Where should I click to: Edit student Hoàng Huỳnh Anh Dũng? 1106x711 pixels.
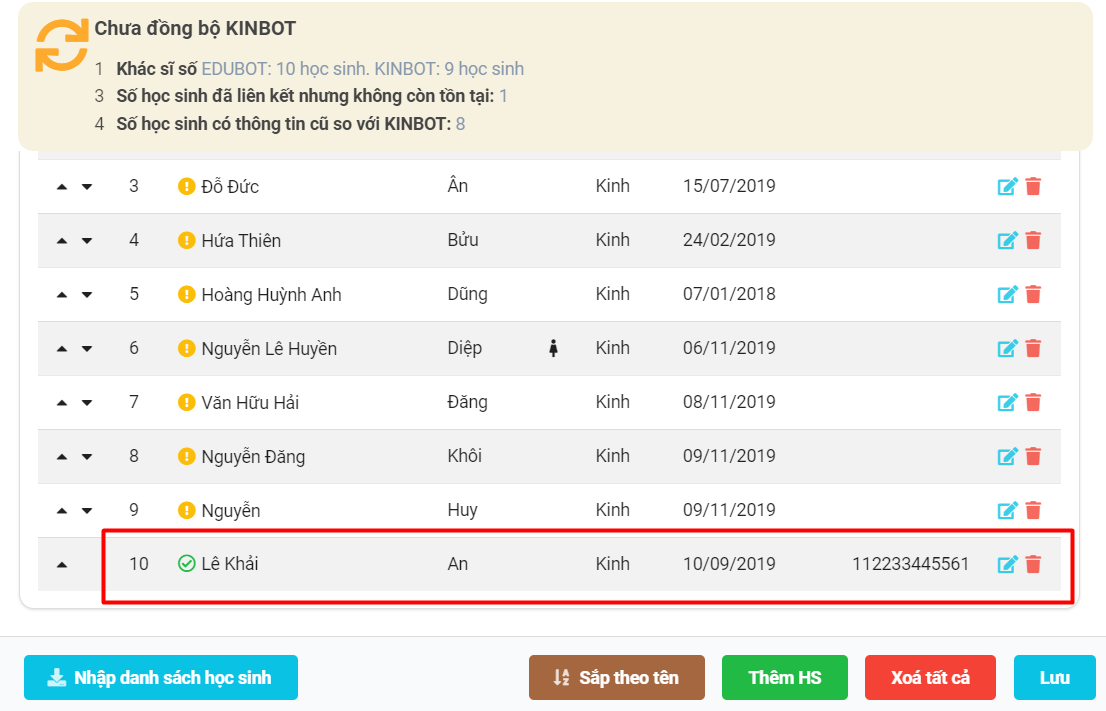[x=1007, y=295]
